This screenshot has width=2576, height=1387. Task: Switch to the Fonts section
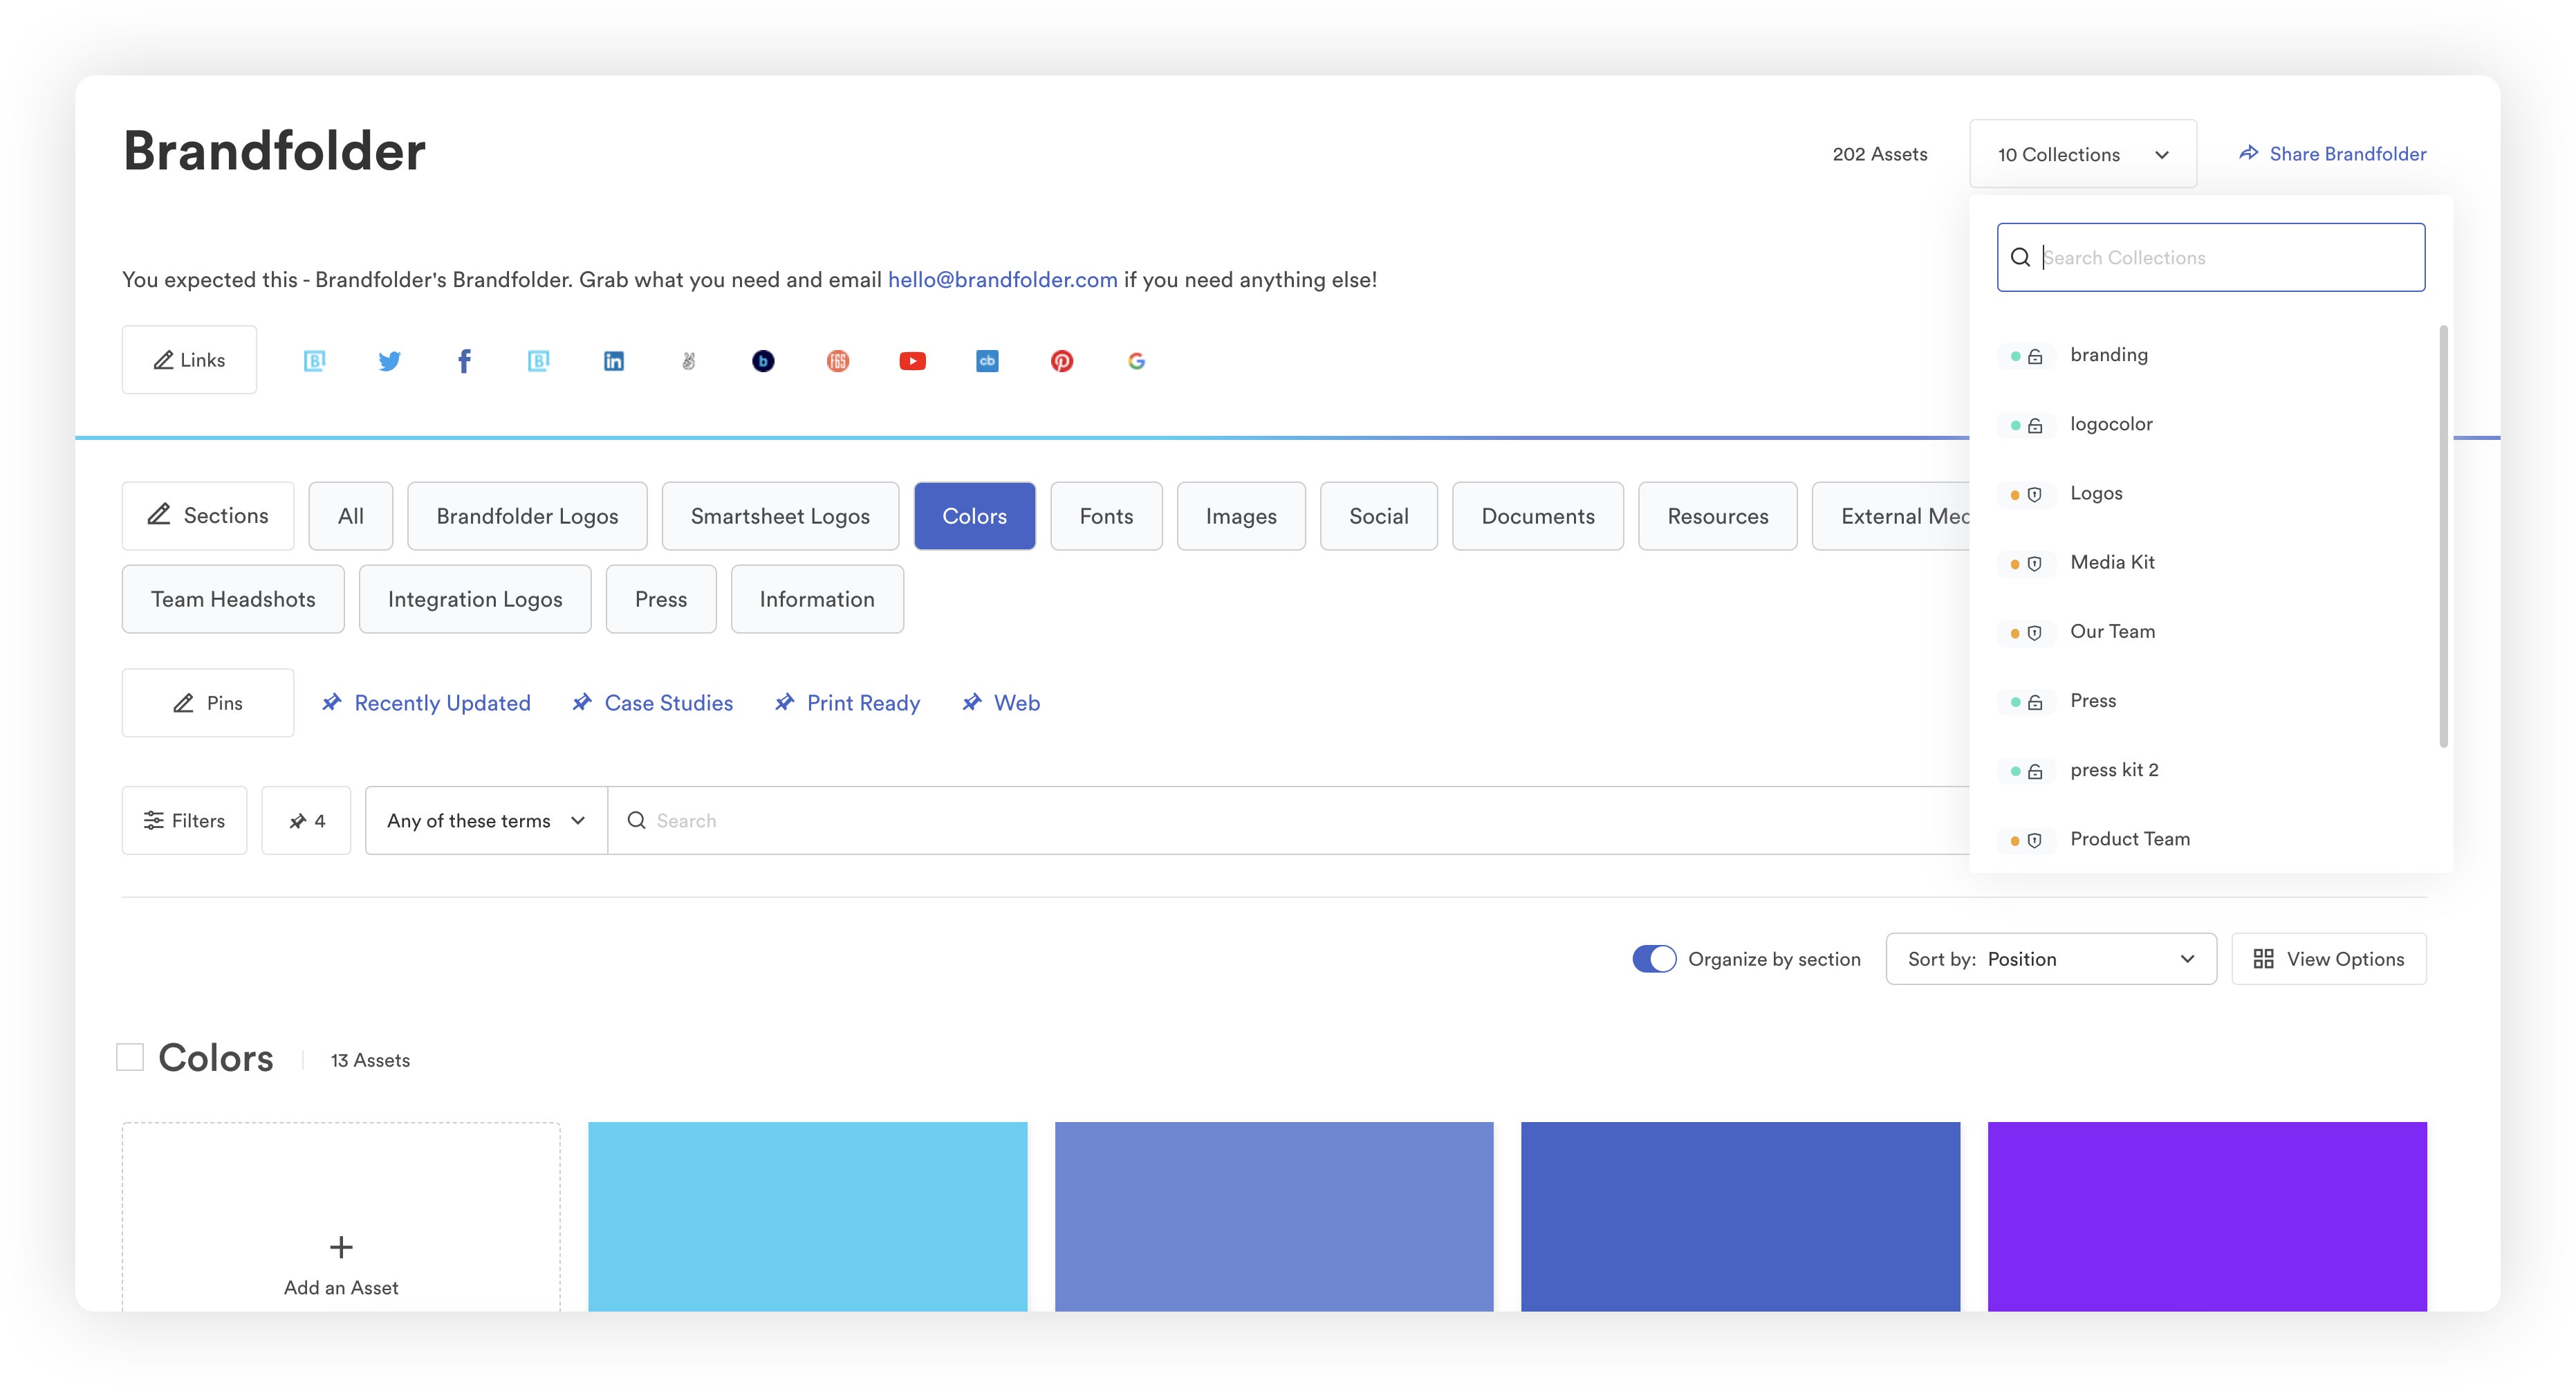tap(1106, 516)
